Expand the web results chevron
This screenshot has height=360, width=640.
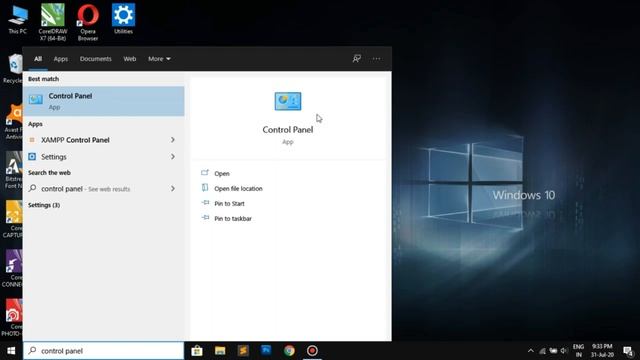(x=173, y=189)
